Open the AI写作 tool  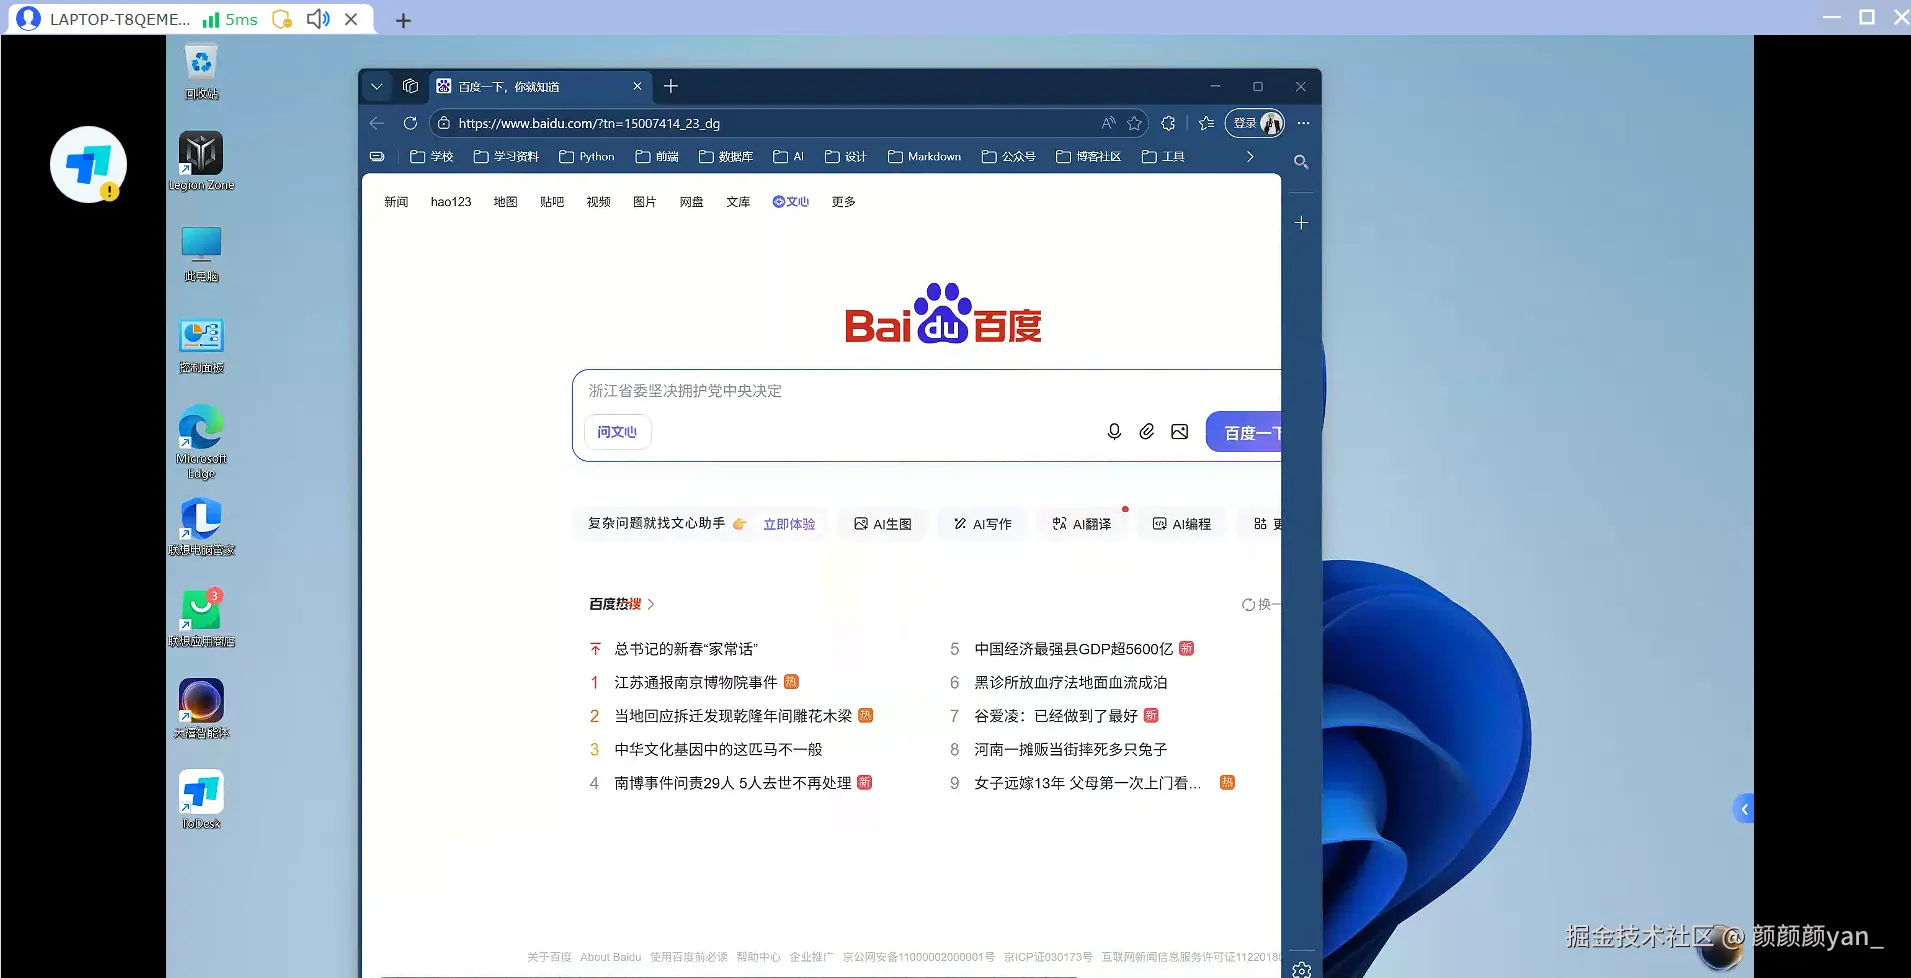(x=982, y=524)
